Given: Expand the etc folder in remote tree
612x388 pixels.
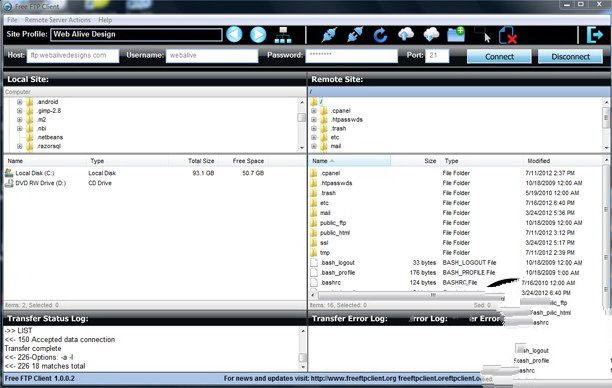Looking at the screenshot, I should click(x=314, y=137).
